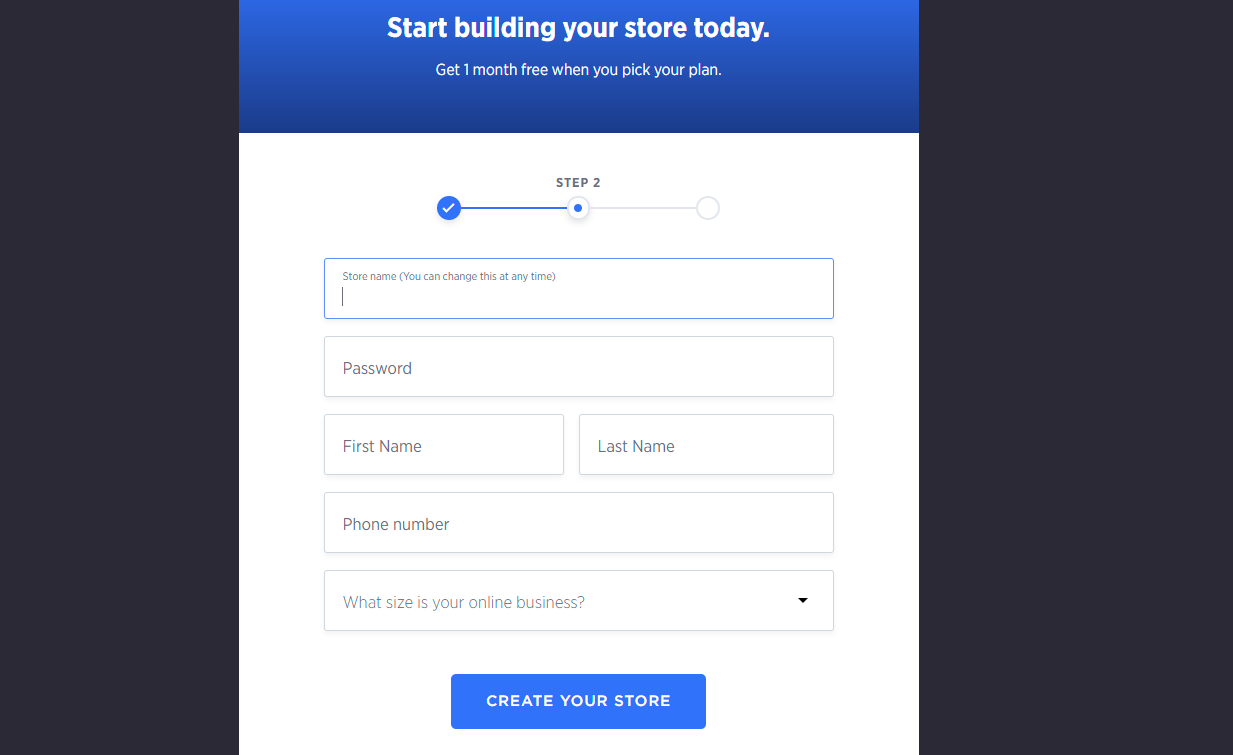1233x755 pixels.
Task: Click into the Password field
Action: pyautogui.click(x=578, y=367)
